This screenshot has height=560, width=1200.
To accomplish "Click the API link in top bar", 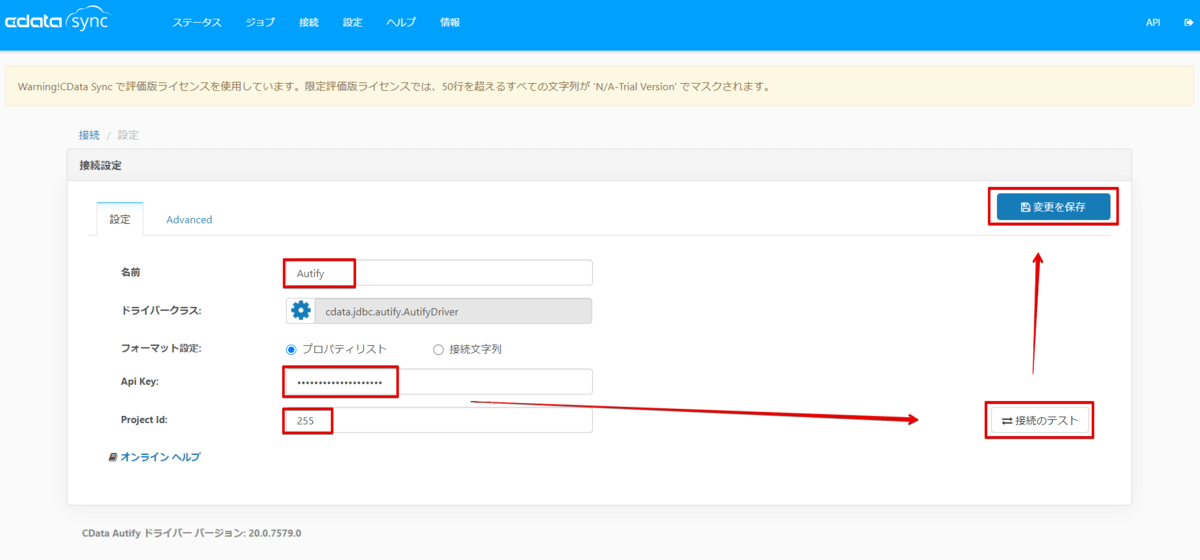I will pos(1153,22).
